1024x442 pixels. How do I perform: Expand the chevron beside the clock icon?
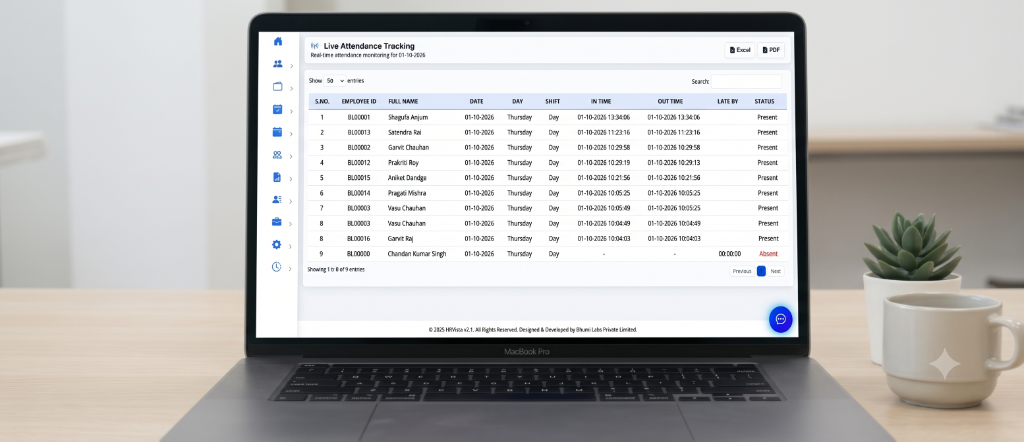[291, 268]
